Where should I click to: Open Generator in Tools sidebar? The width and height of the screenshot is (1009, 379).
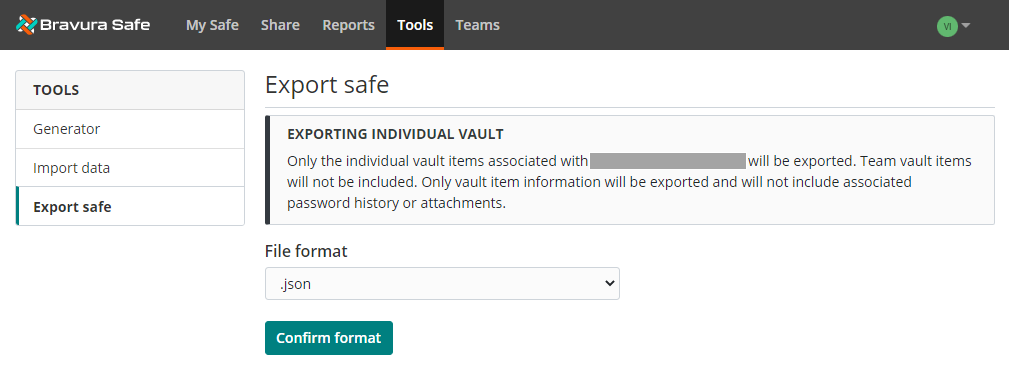pyautogui.click(x=130, y=129)
